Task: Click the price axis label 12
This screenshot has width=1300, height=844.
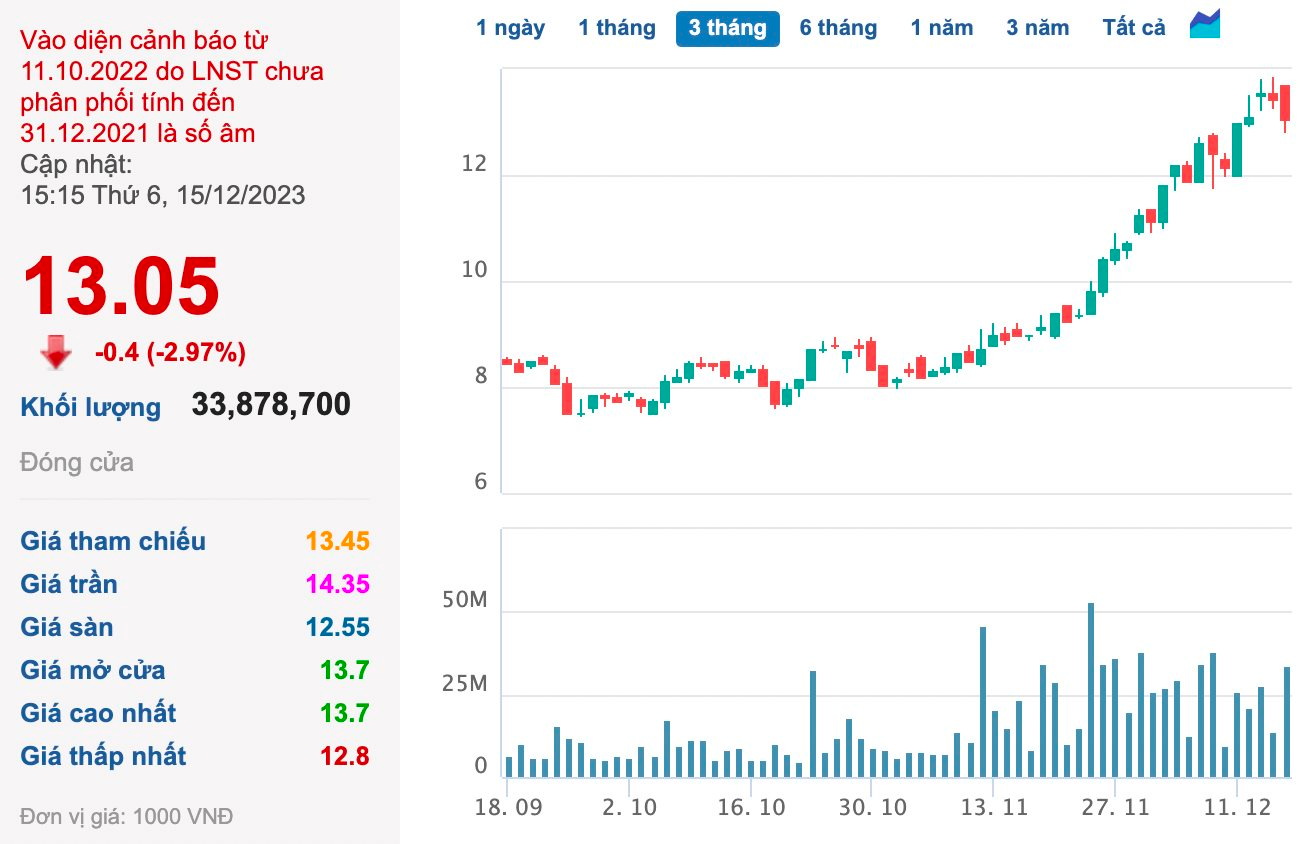Action: (x=474, y=164)
